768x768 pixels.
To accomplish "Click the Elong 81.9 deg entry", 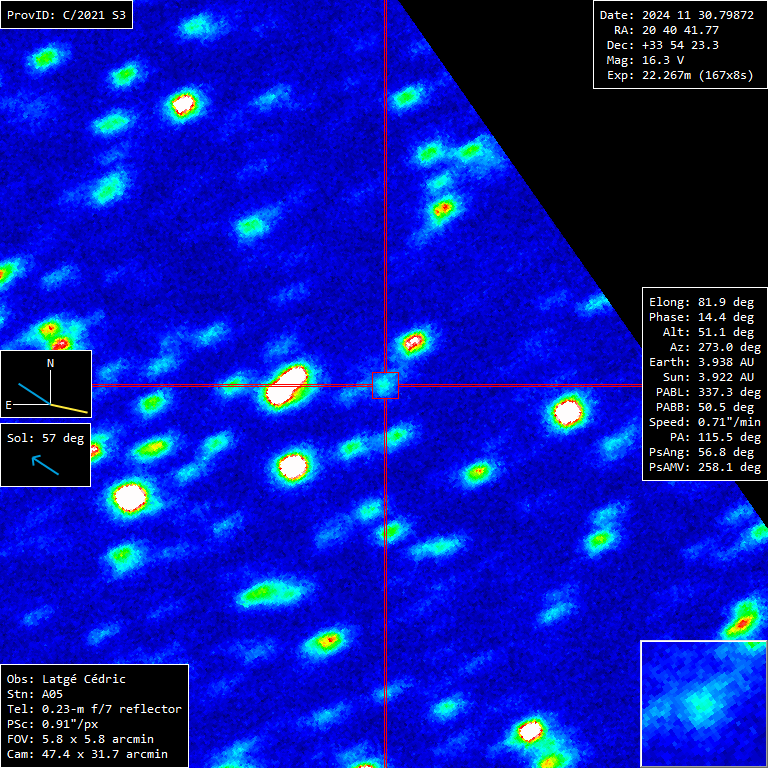I will click(701, 302).
